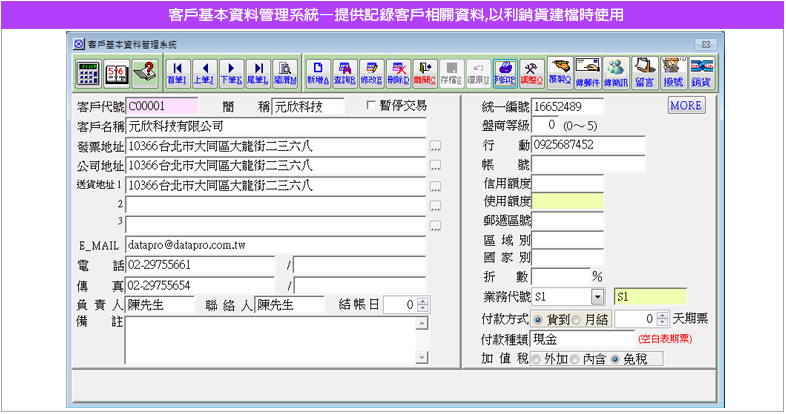This screenshot has width=786, height=414.
Task: Open the 發票地址 ellipsis picker
Action: click(x=435, y=147)
